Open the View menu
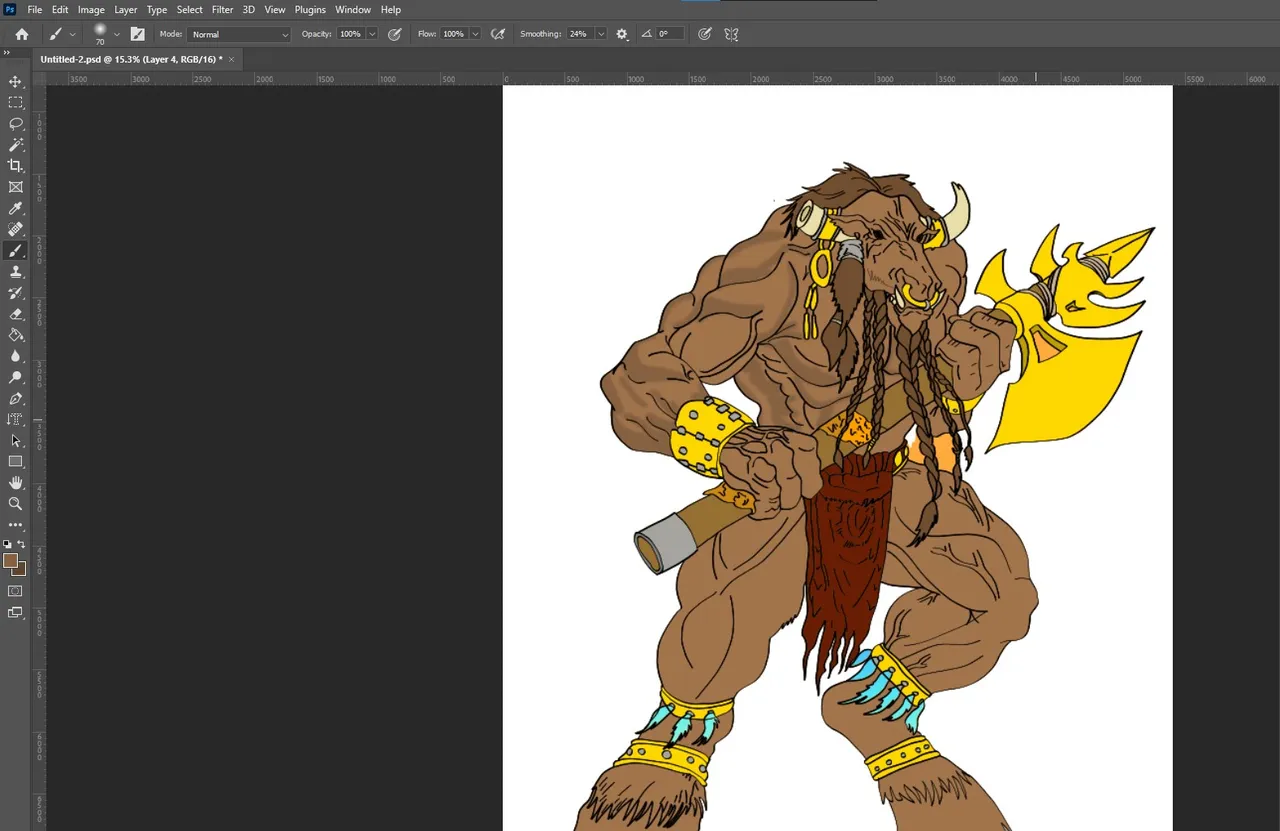Image resolution: width=1280 pixels, height=831 pixels. (274, 9)
